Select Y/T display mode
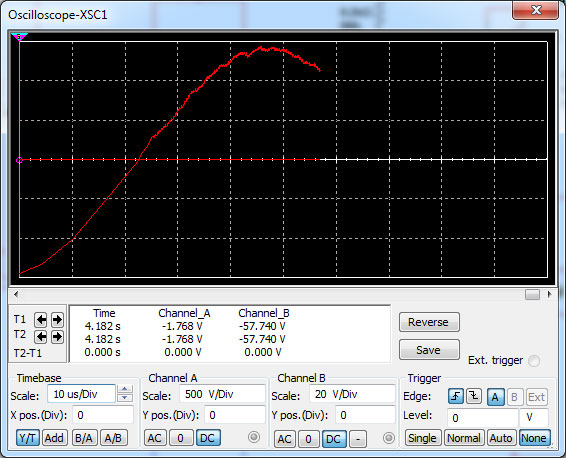 [27, 438]
